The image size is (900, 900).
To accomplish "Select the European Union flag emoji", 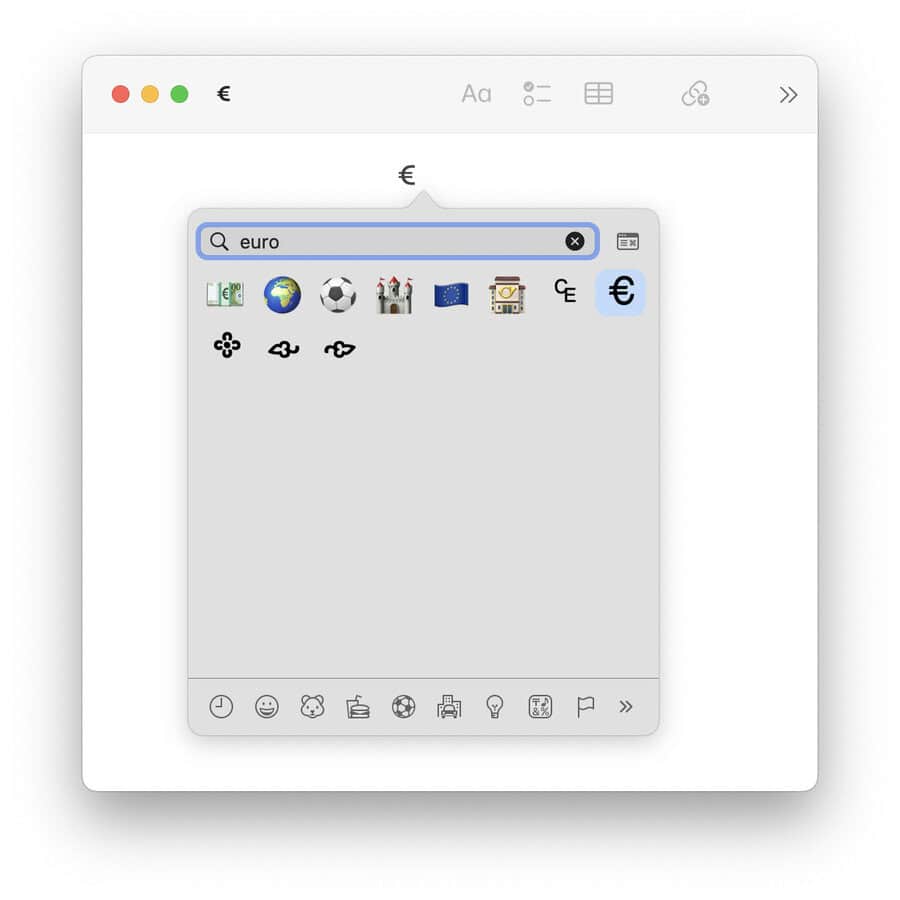I will pyautogui.click(x=451, y=295).
